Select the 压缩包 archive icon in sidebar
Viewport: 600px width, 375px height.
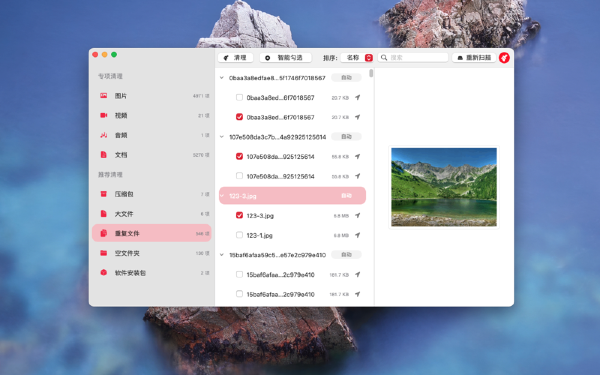click(103, 194)
